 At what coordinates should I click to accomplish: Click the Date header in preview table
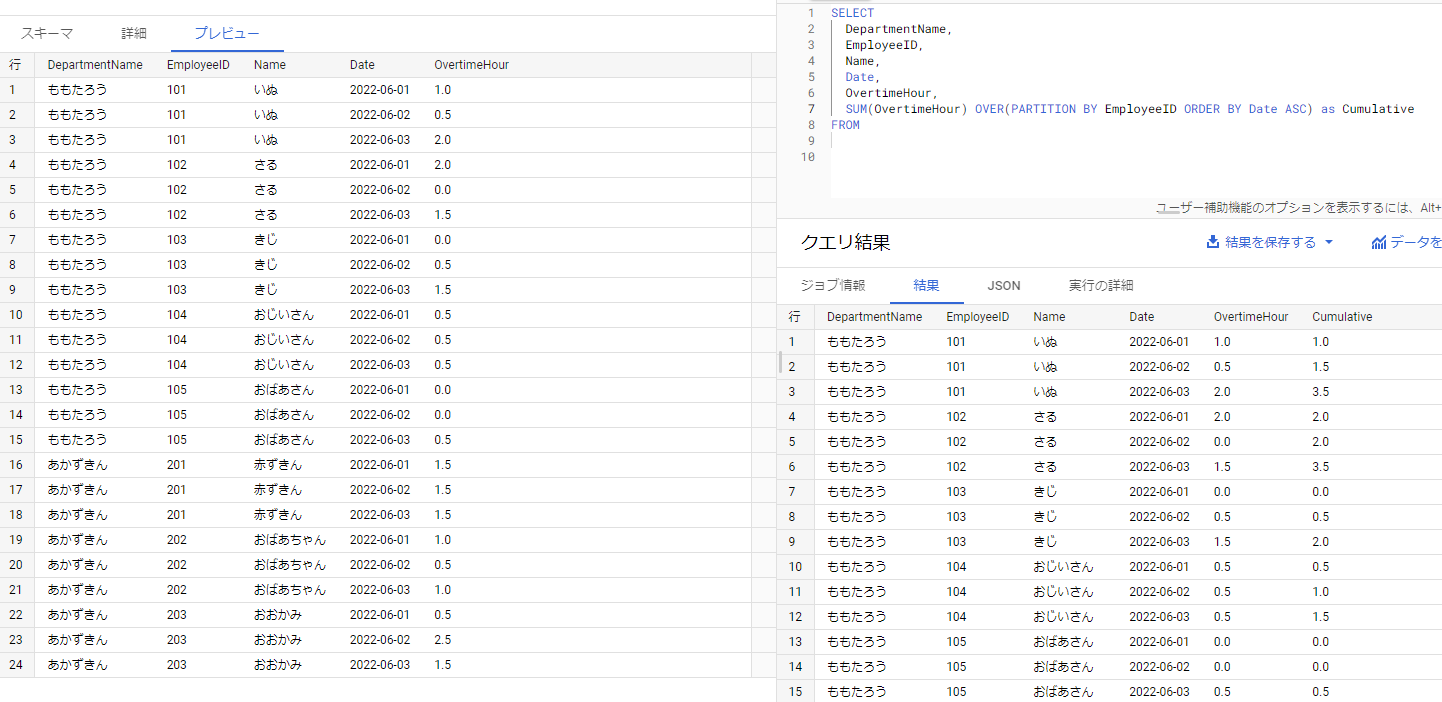(x=362, y=65)
